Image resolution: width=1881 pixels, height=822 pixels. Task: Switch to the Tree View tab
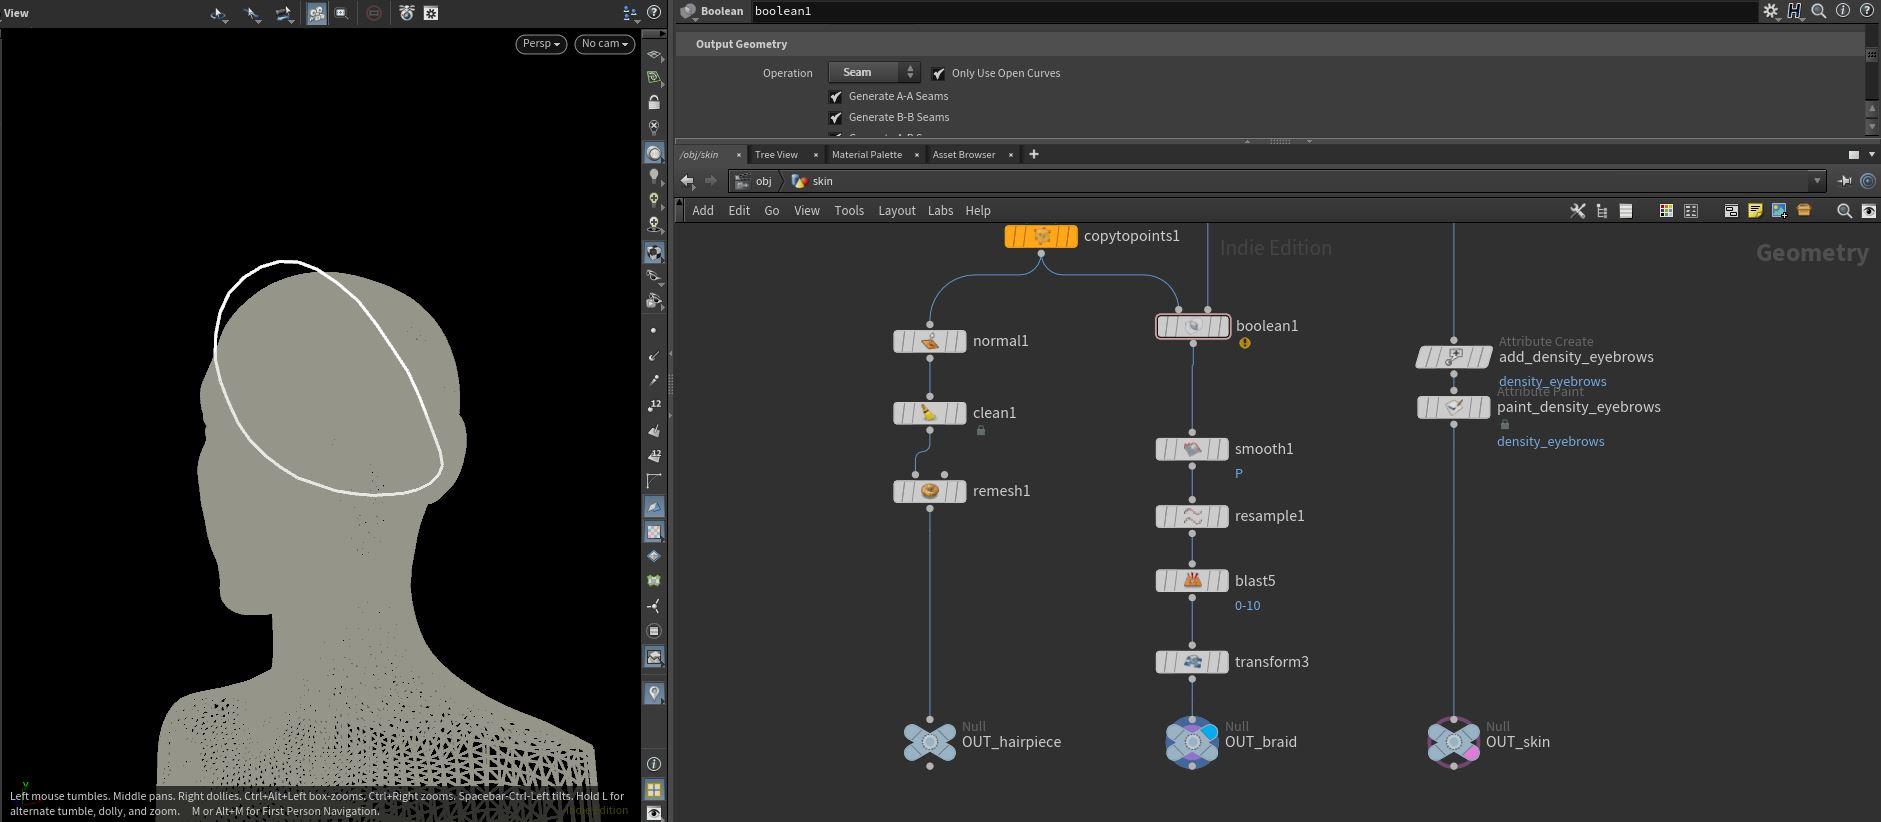click(776, 155)
